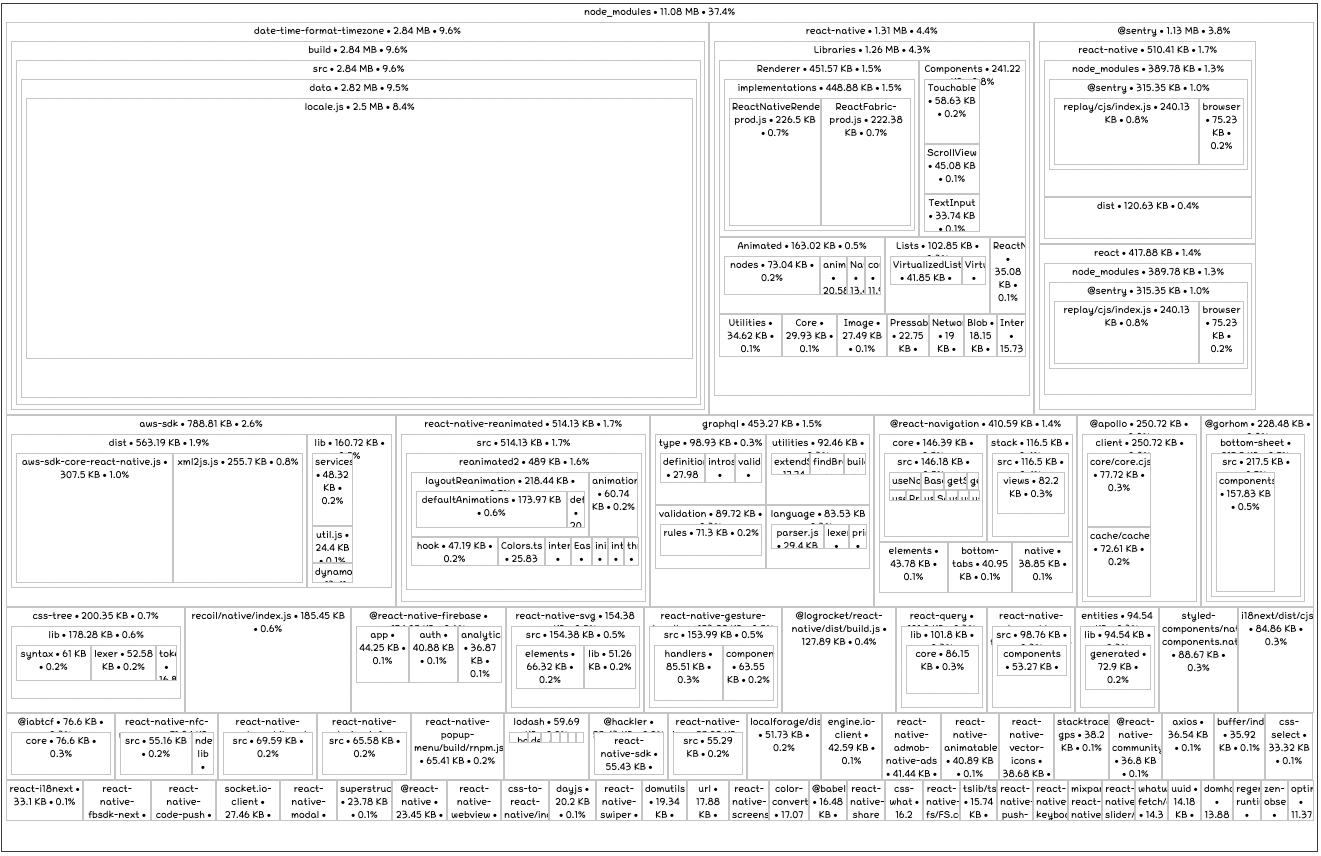Click the react-native-popup-menu rnpm.js 65.41 KB cell
Screen dimensions: 1321x856
tap(458, 745)
